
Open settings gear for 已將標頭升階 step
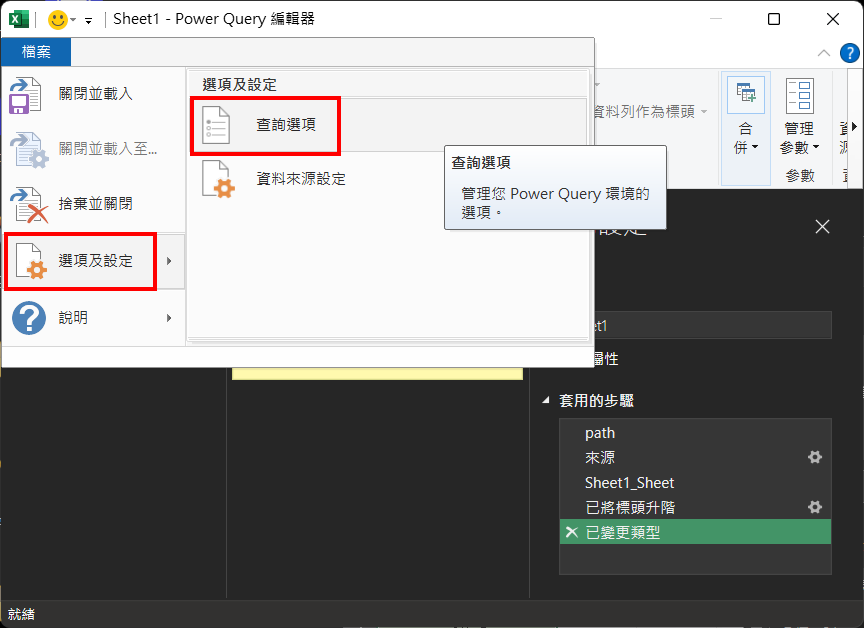pyautogui.click(x=815, y=507)
